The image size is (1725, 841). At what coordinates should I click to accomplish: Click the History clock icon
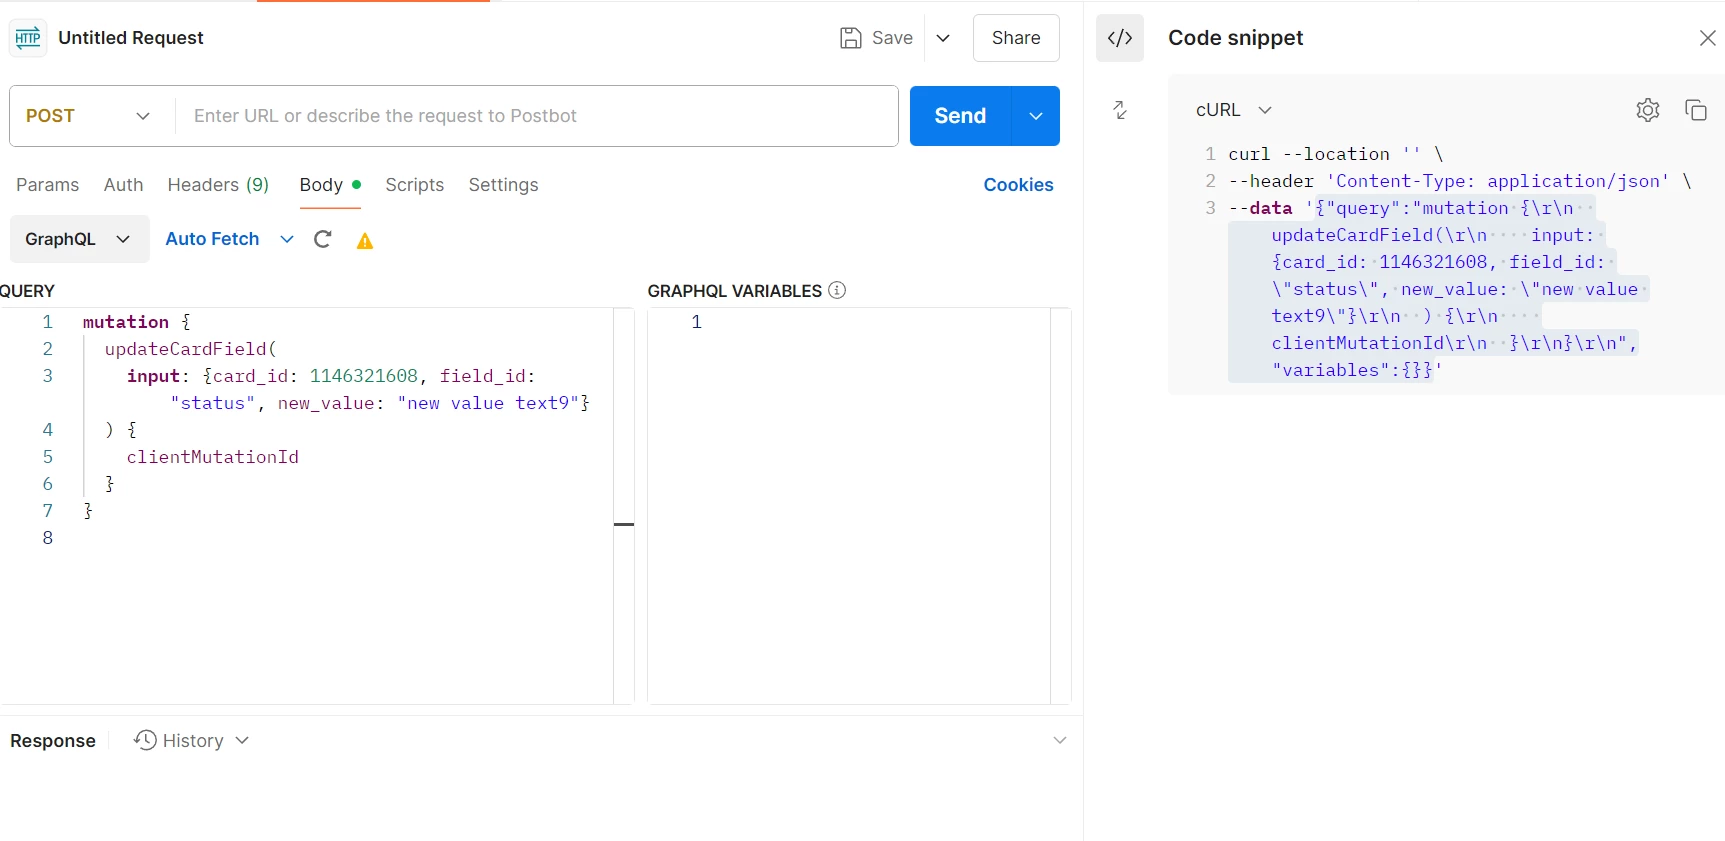pyautogui.click(x=145, y=740)
